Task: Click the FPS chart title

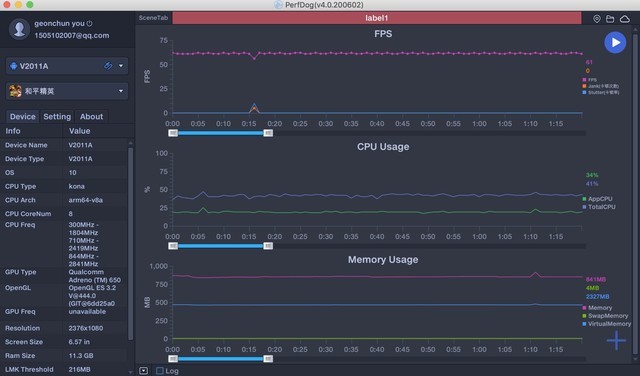Action: (383, 34)
